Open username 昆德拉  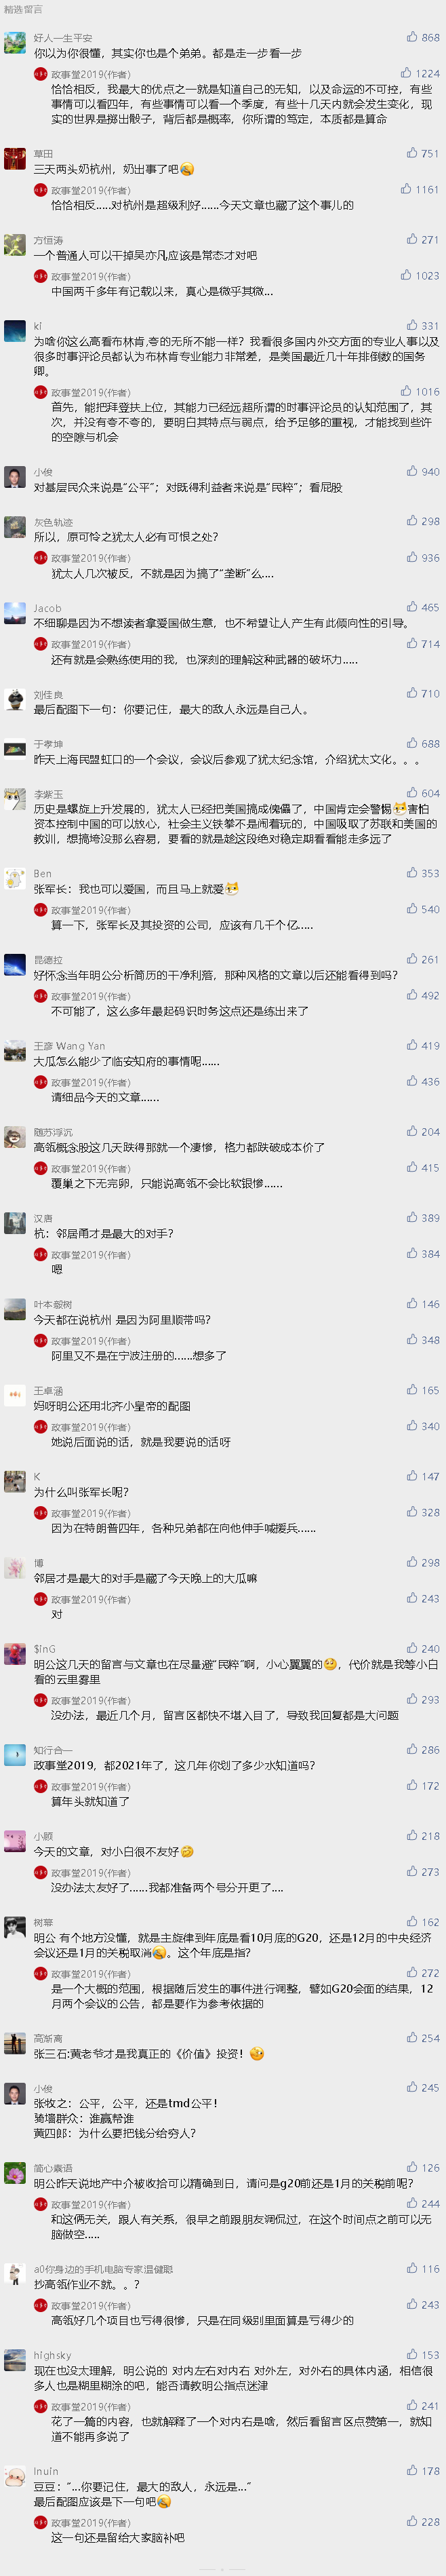coord(48,959)
